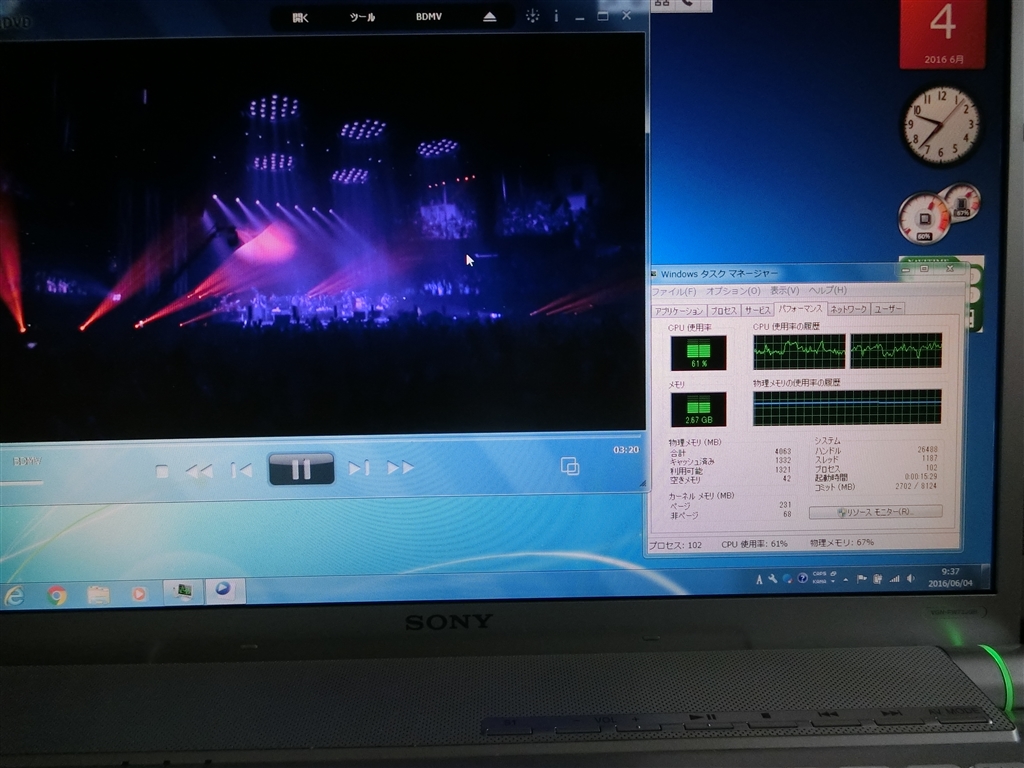Click the IME input mode A icon

(759, 580)
